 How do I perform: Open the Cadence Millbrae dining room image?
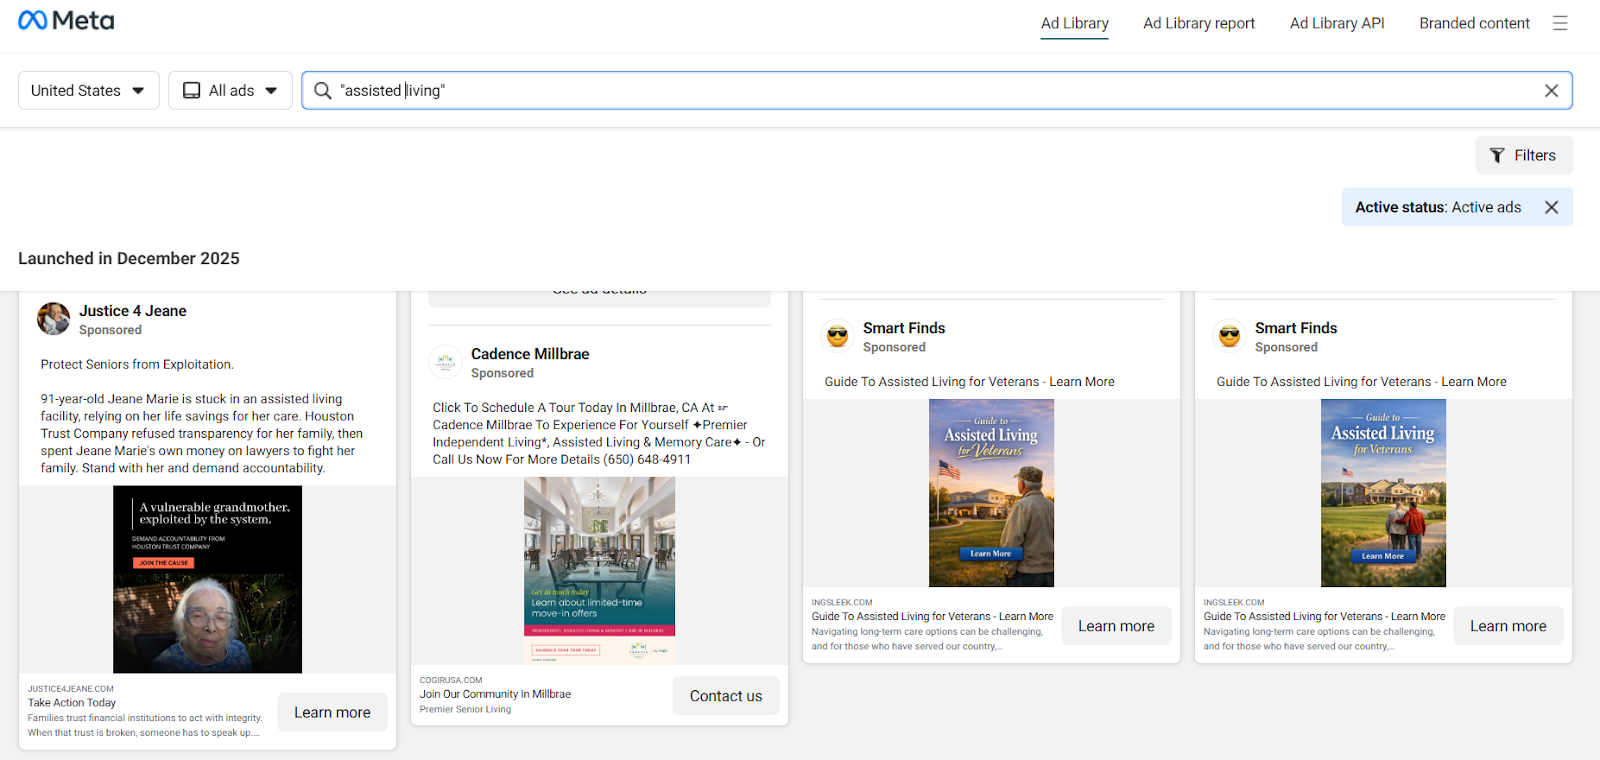click(x=600, y=571)
